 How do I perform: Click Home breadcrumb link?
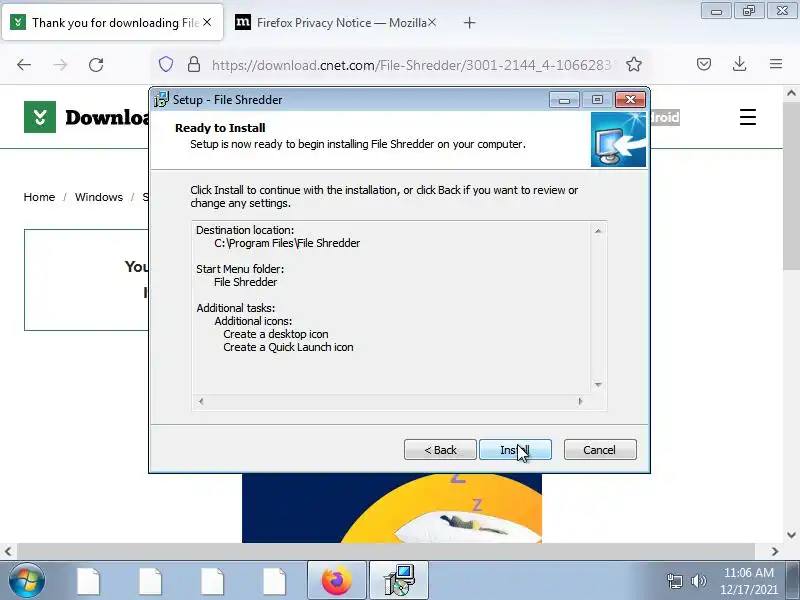pos(39,197)
